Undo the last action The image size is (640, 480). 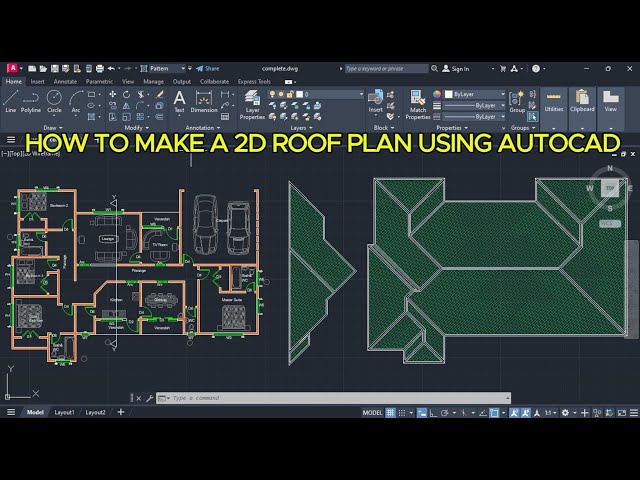point(111,69)
